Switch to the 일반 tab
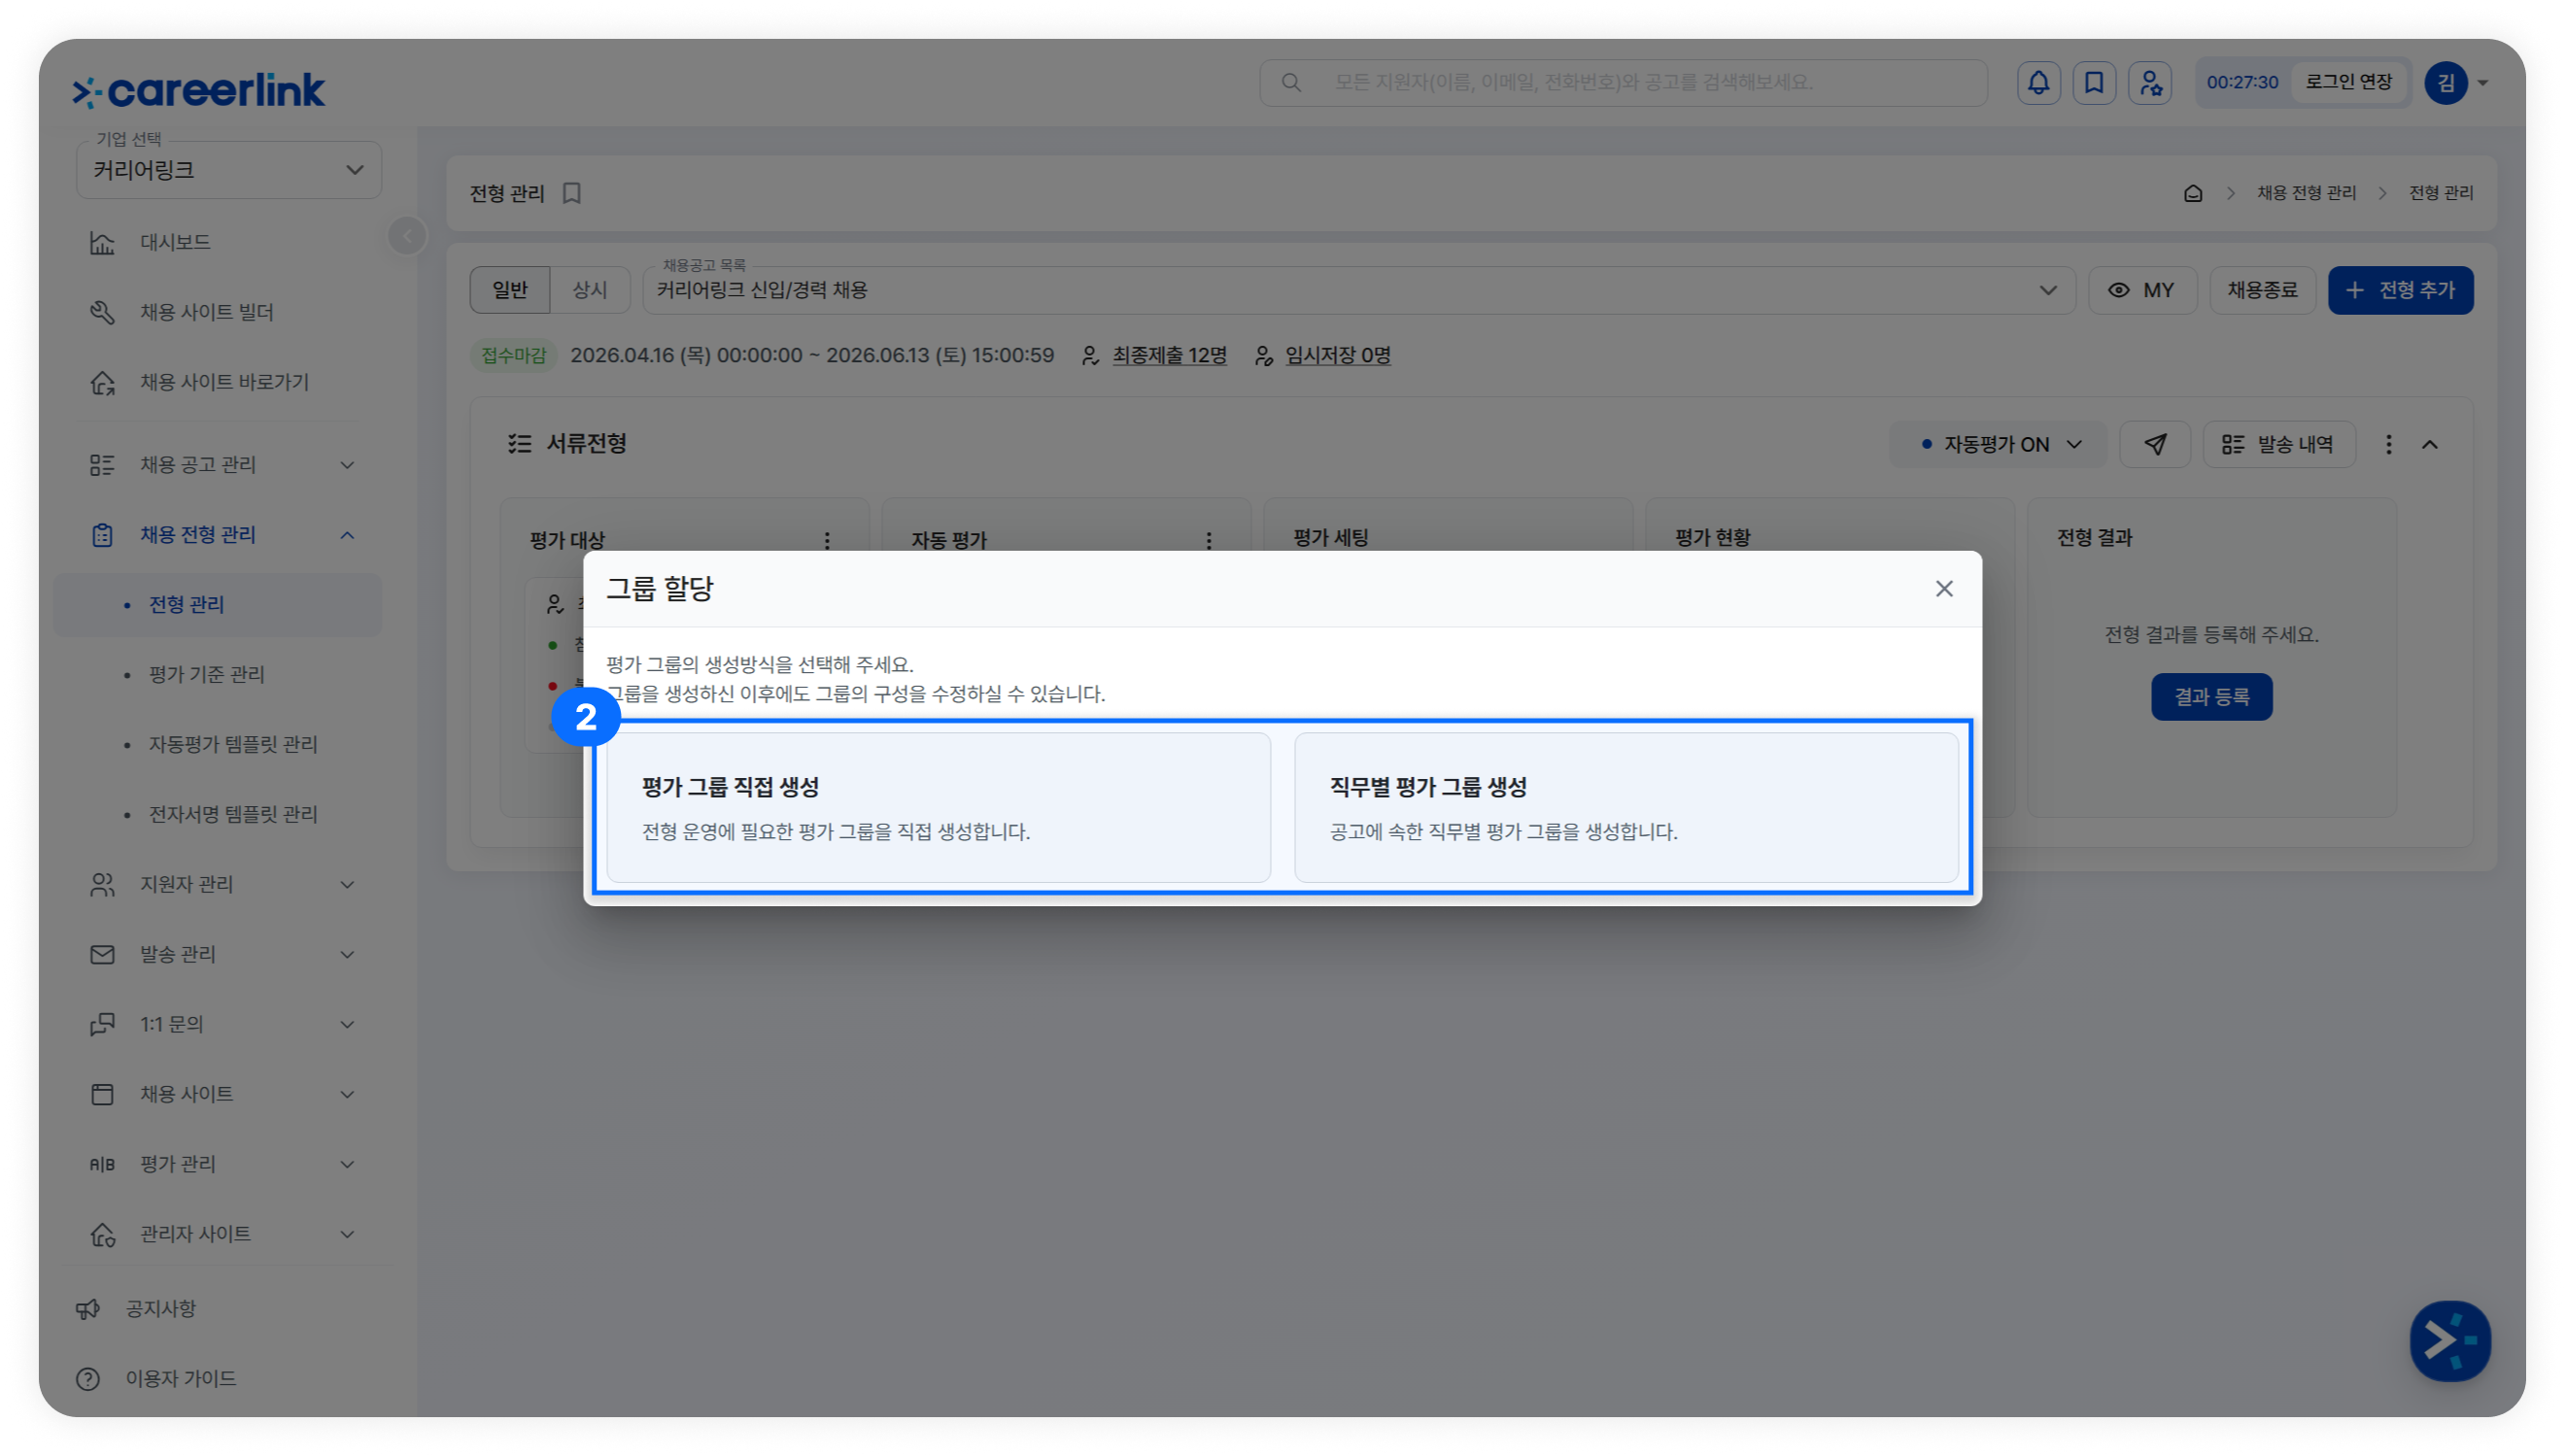 [510, 290]
